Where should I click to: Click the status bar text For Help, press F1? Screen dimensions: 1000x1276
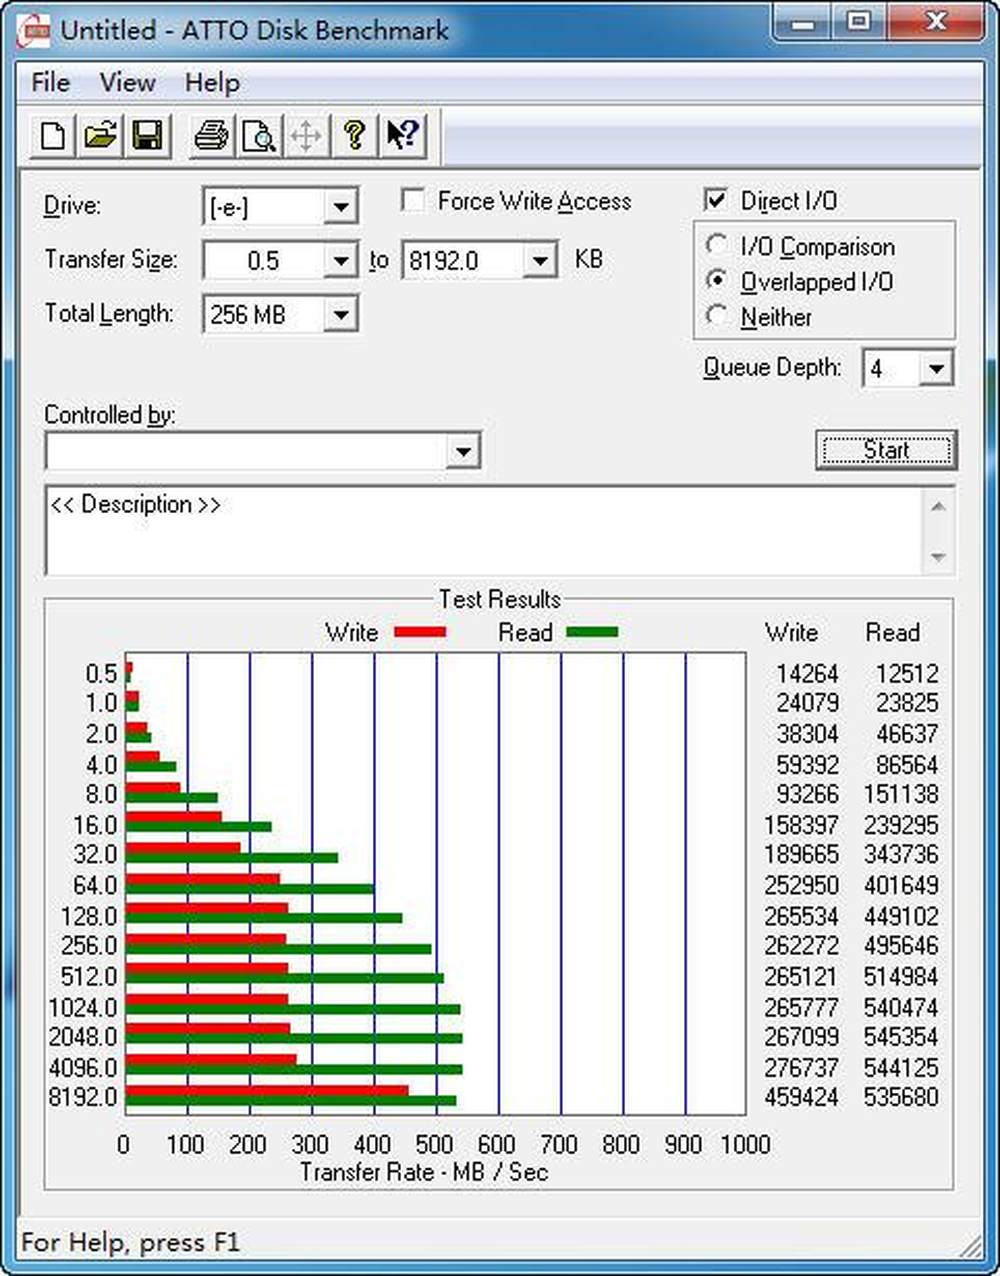pos(130,1243)
